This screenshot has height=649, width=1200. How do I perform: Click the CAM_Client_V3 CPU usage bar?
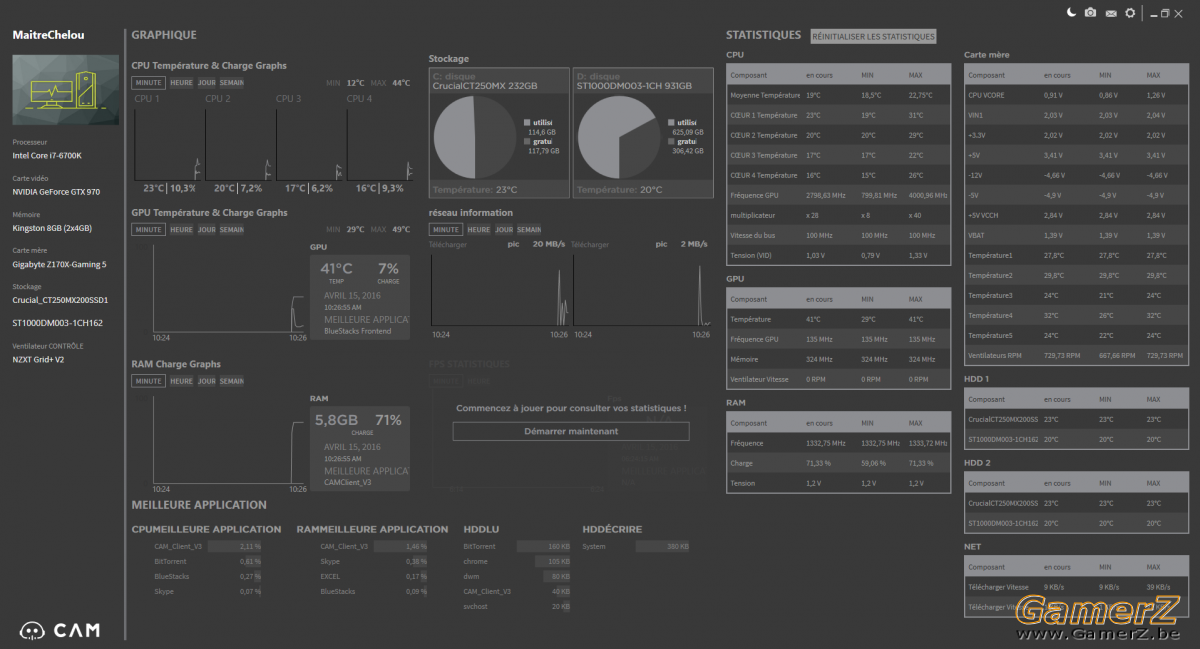coord(235,547)
